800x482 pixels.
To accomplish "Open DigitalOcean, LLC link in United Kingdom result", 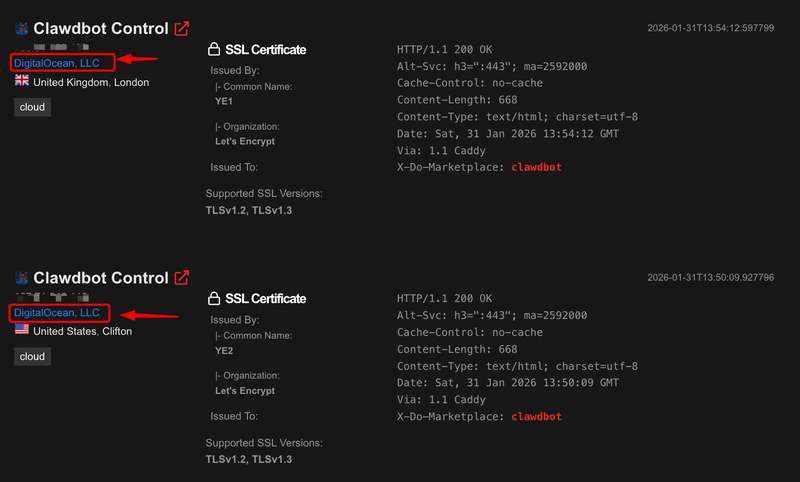I will tap(57, 63).
